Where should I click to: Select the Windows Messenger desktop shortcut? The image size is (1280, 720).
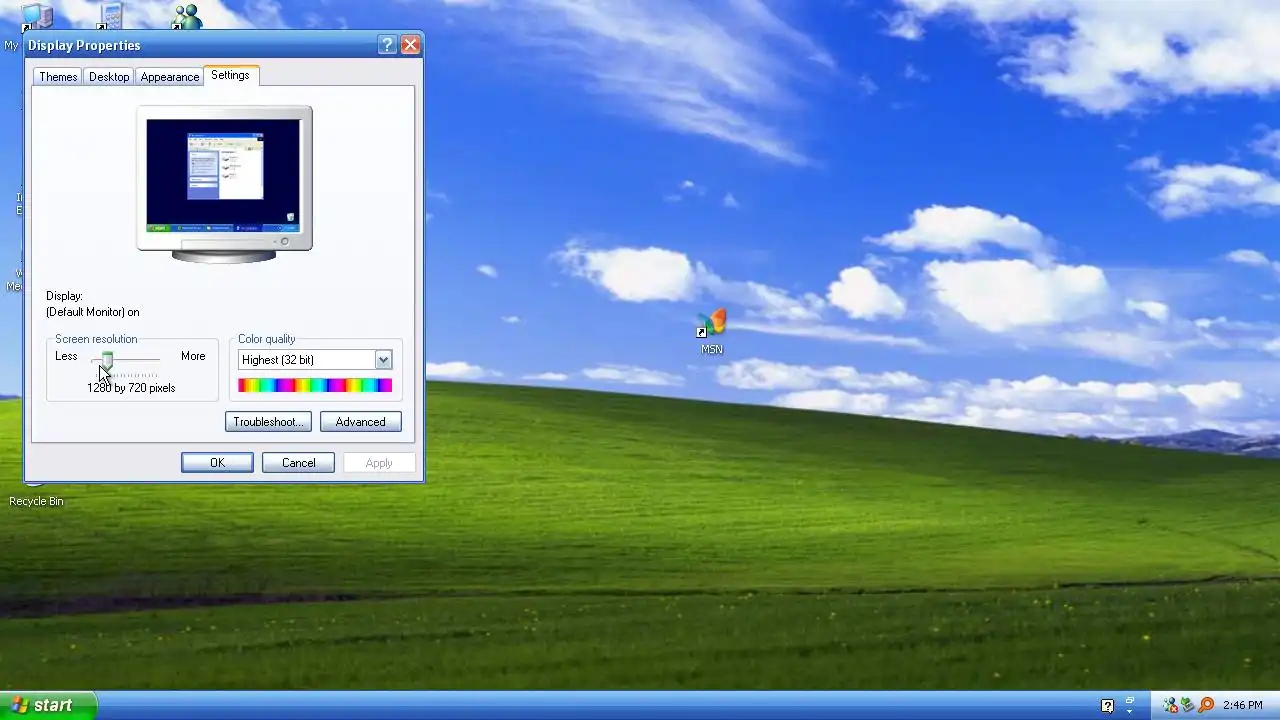[x=185, y=15]
